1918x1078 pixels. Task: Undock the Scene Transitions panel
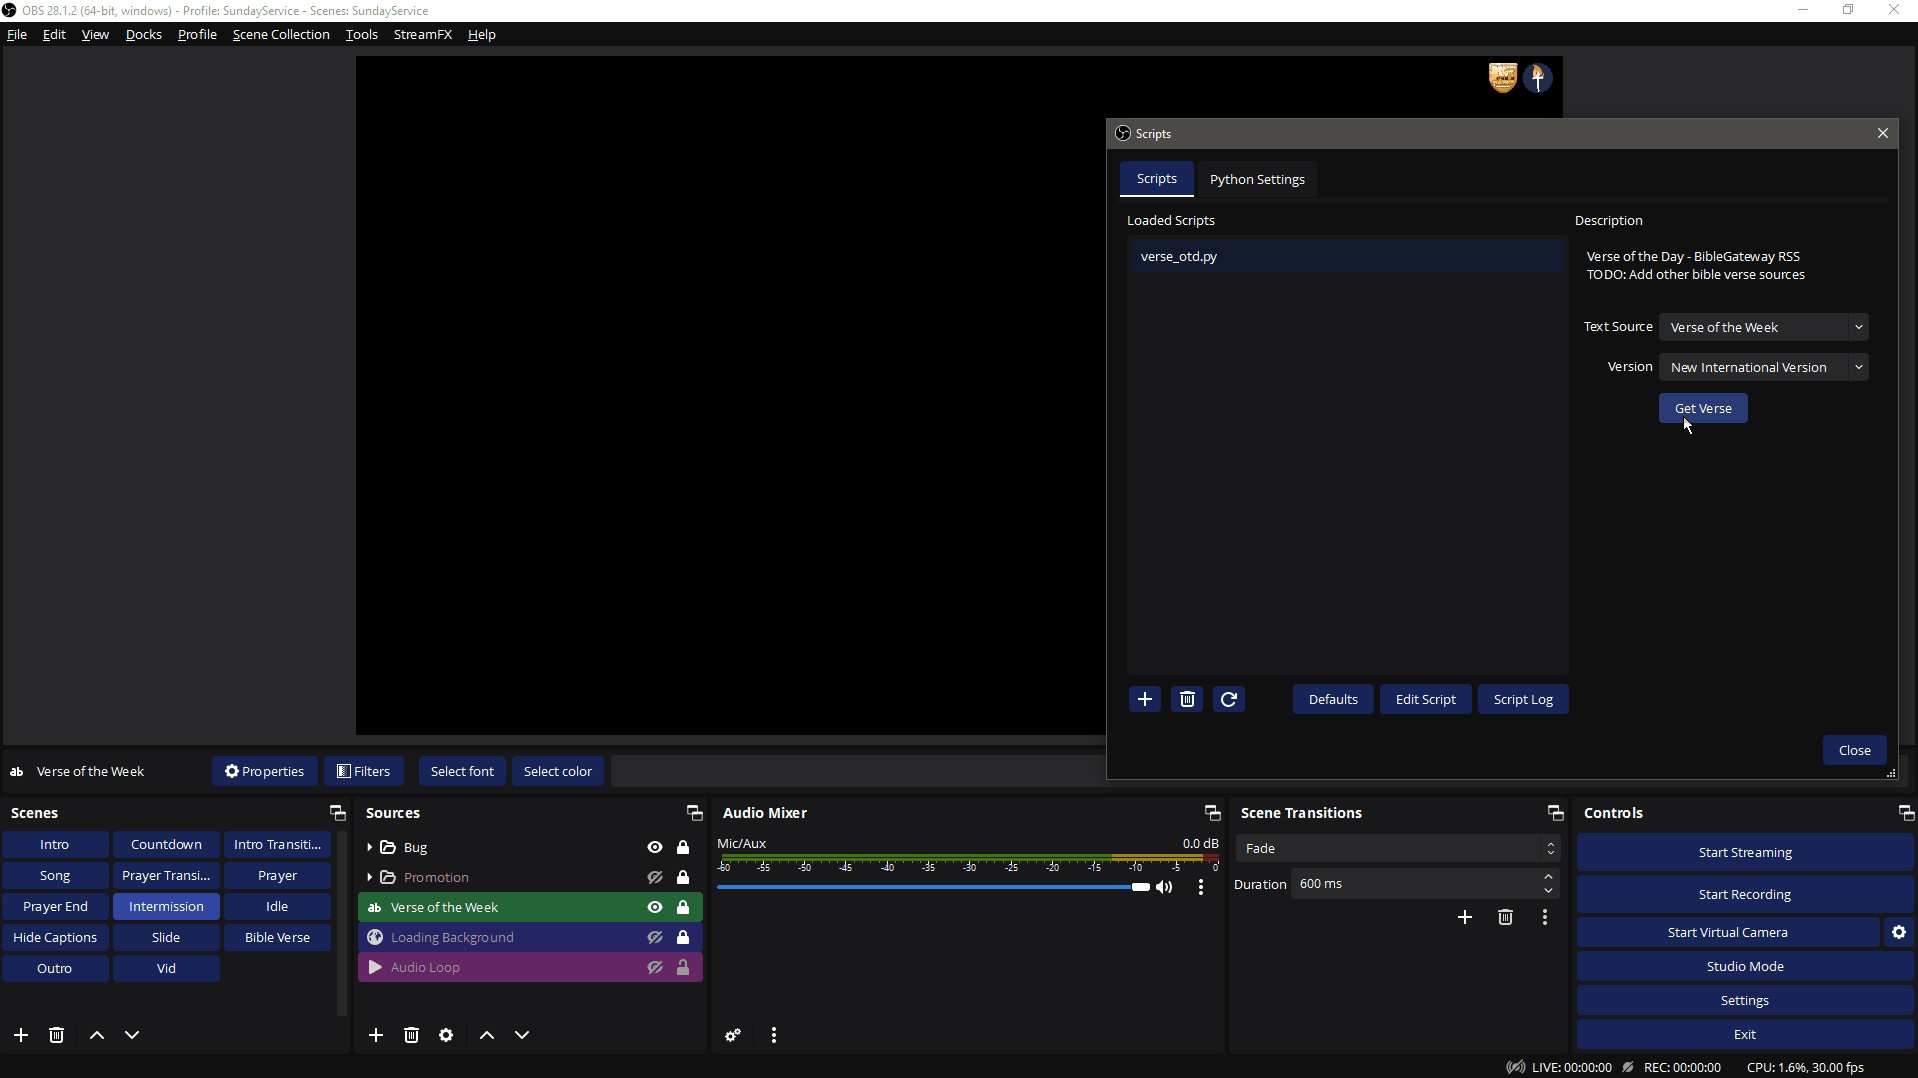click(x=1555, y=813)
